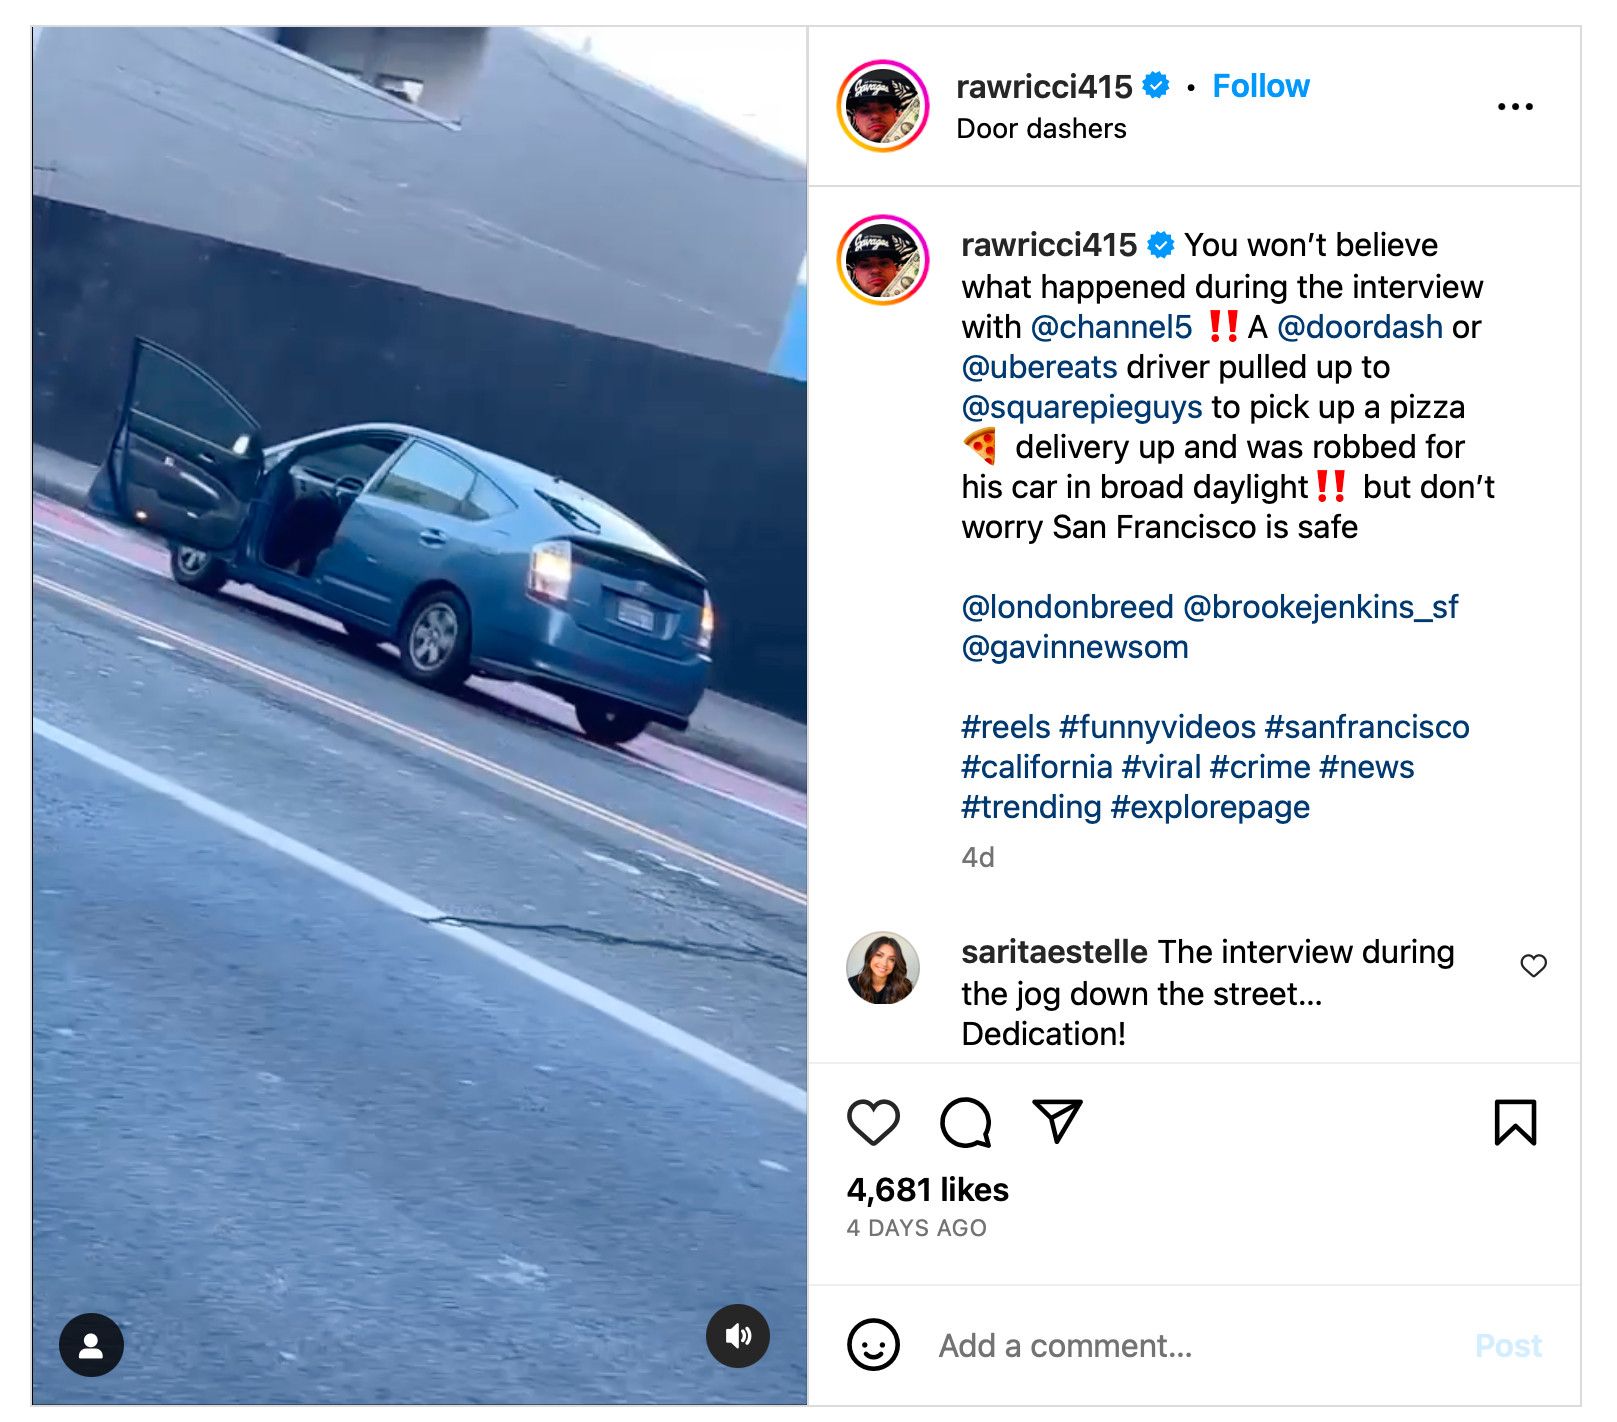Open the three-dot more options menu
Screen dimensions: 1617x1422
1515,106
